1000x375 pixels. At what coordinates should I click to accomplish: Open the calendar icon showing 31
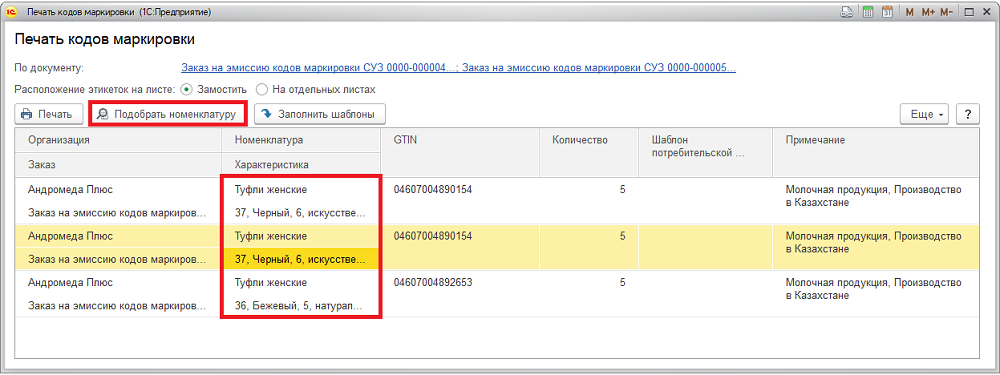886,12
